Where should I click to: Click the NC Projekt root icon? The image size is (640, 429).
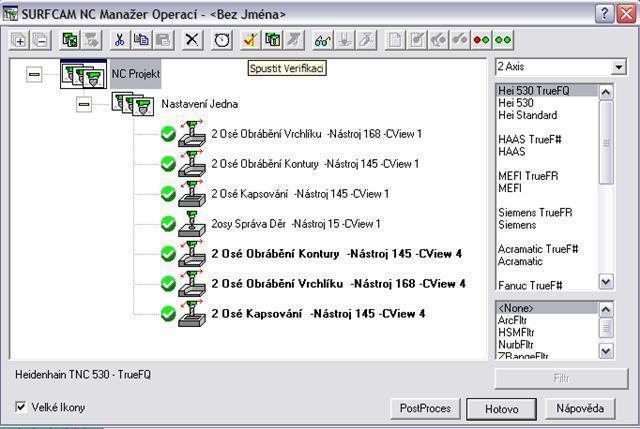[84, 74]
